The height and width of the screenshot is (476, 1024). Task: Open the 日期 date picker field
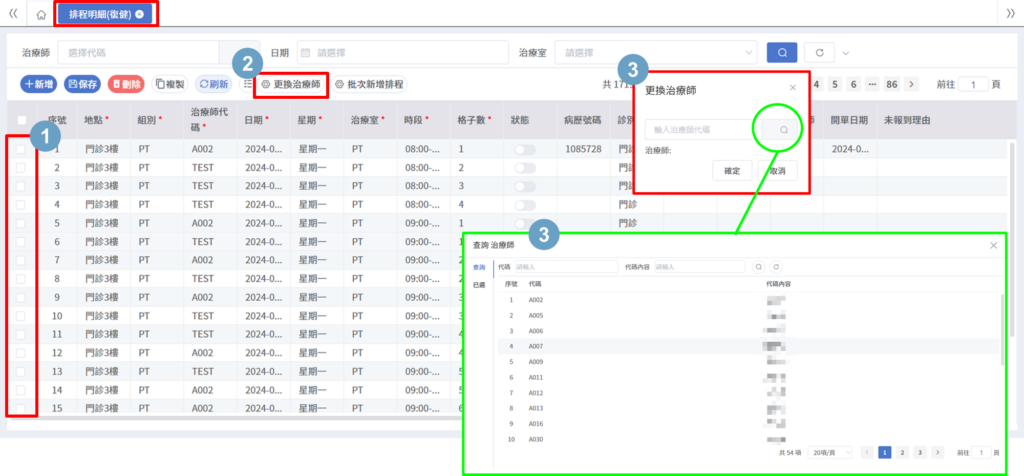[402, 52]
